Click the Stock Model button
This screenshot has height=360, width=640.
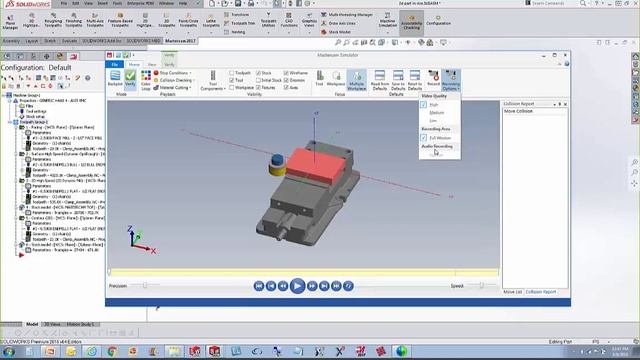pyautogui.click(x=336, y=32)
